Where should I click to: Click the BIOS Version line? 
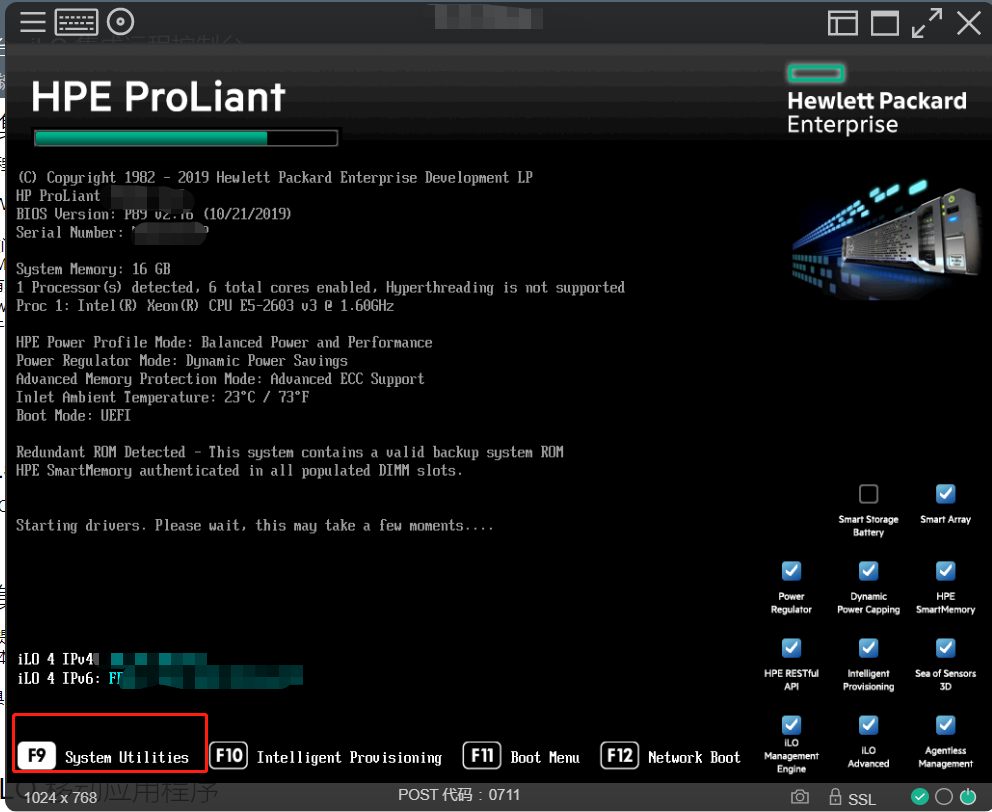tap(154, 214)
